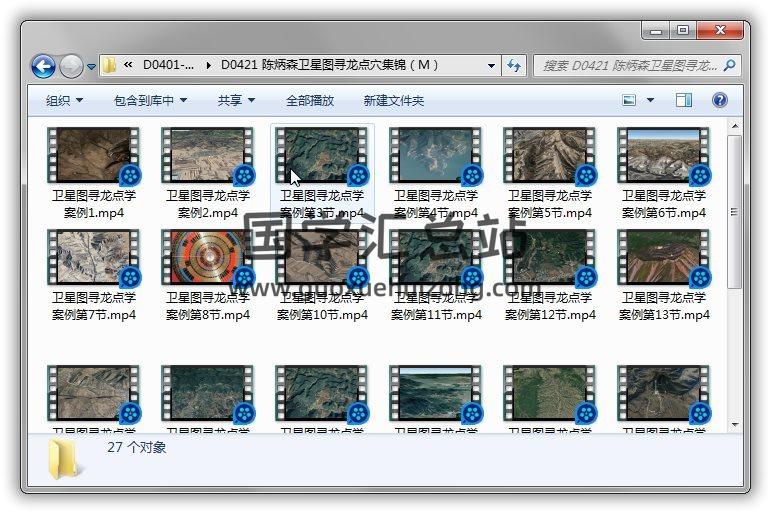Click the Forward navigation arrow button

[x=71, y=67]
